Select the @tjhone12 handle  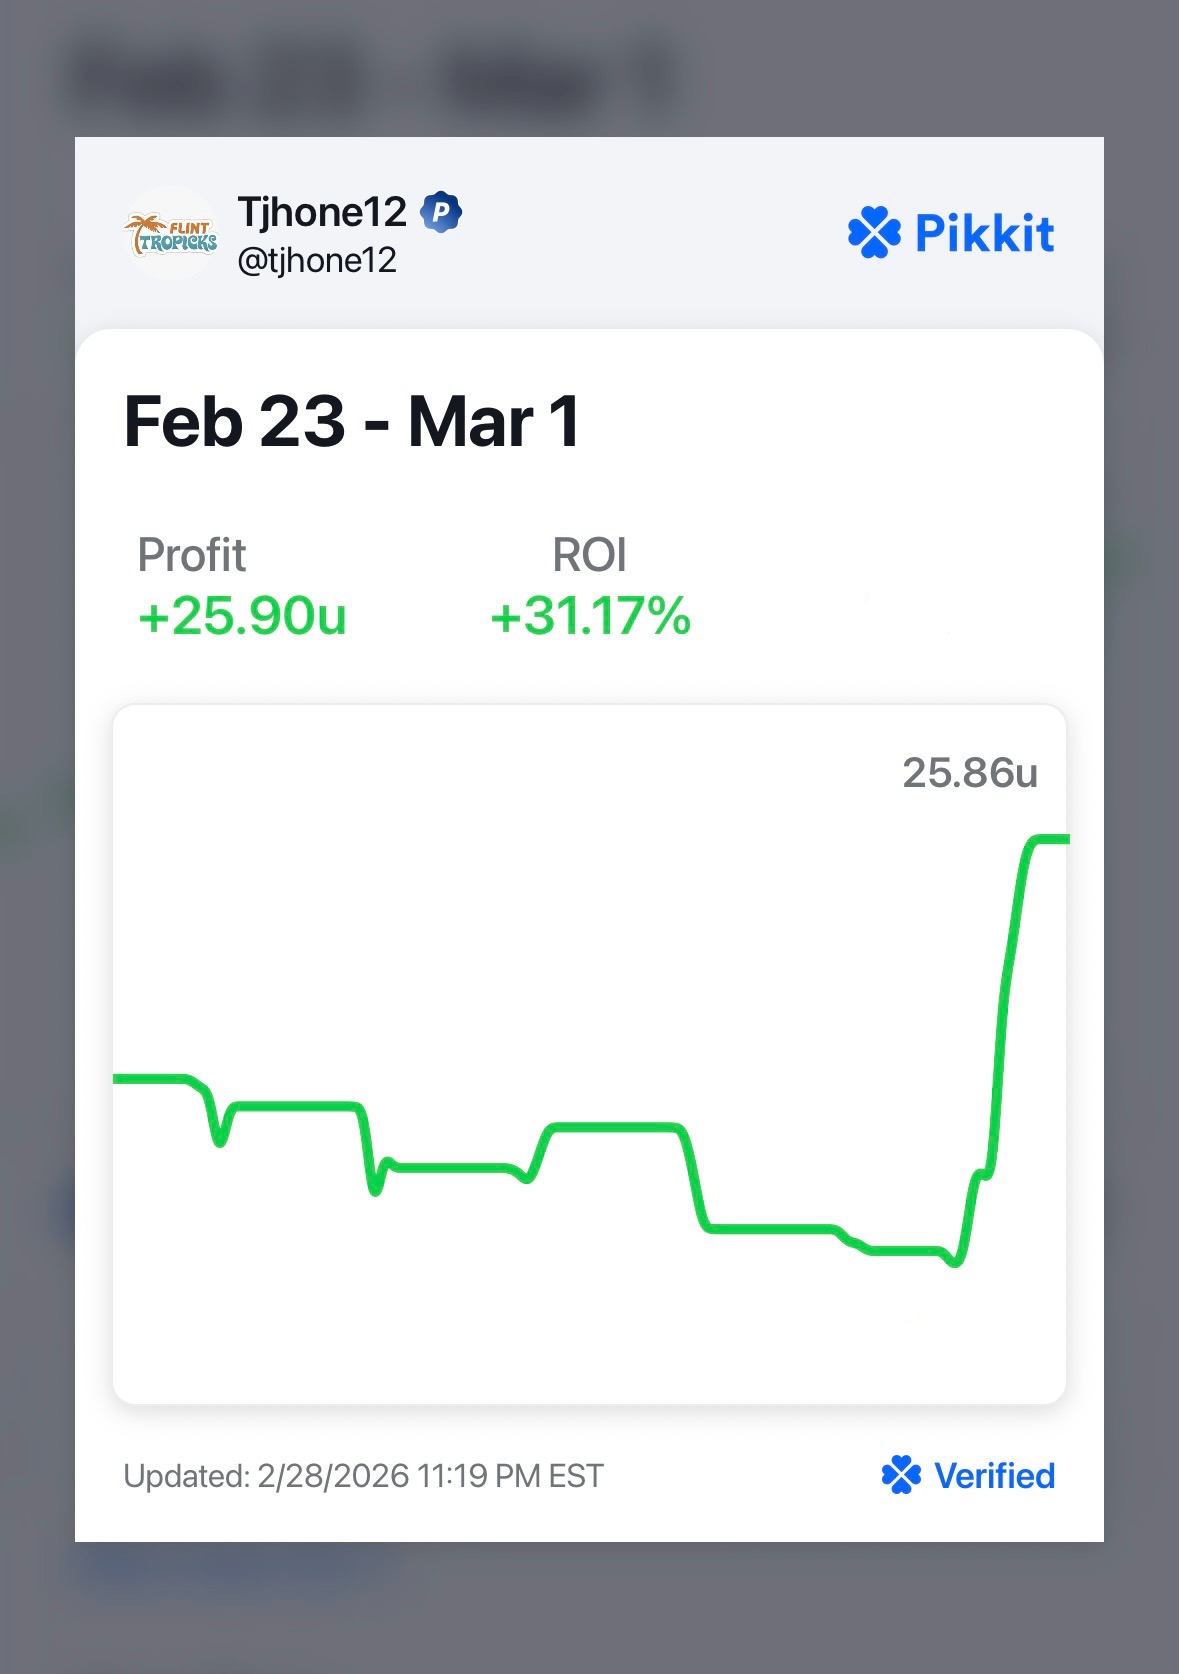(x=317, y=261)
